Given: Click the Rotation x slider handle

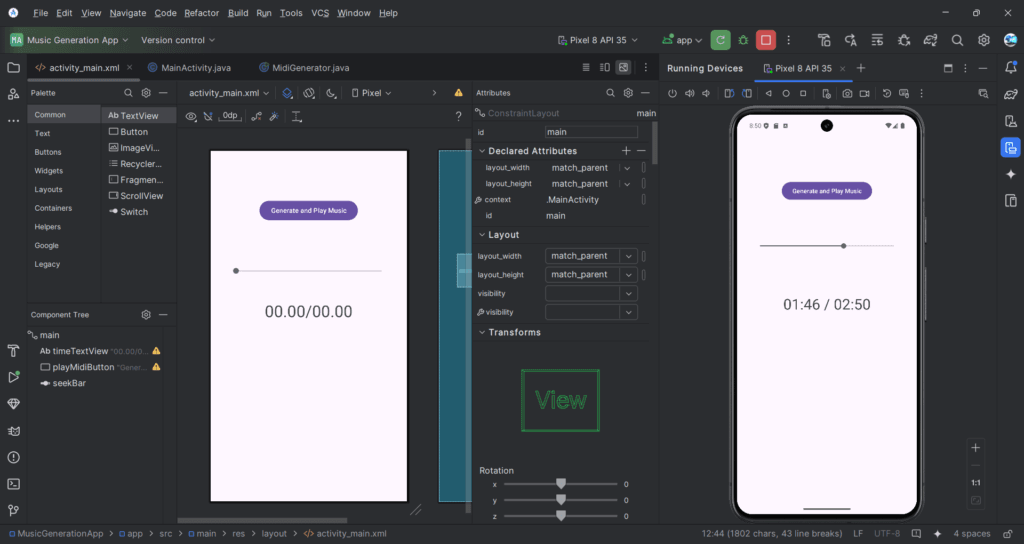Looking at the screenshot, I should click(560, 484).
